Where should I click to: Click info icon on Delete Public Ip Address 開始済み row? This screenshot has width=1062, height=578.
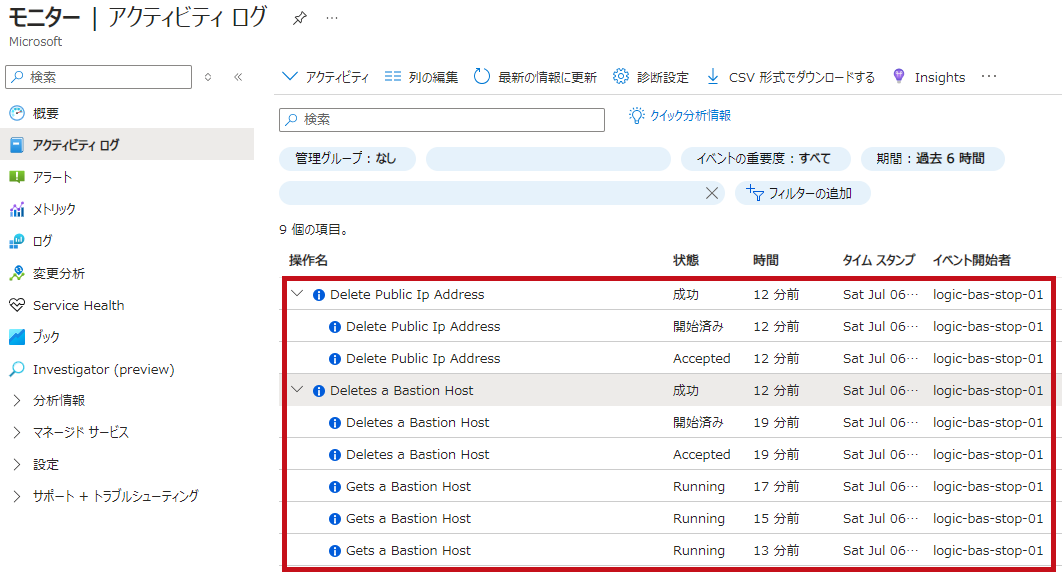pos(335,327)
